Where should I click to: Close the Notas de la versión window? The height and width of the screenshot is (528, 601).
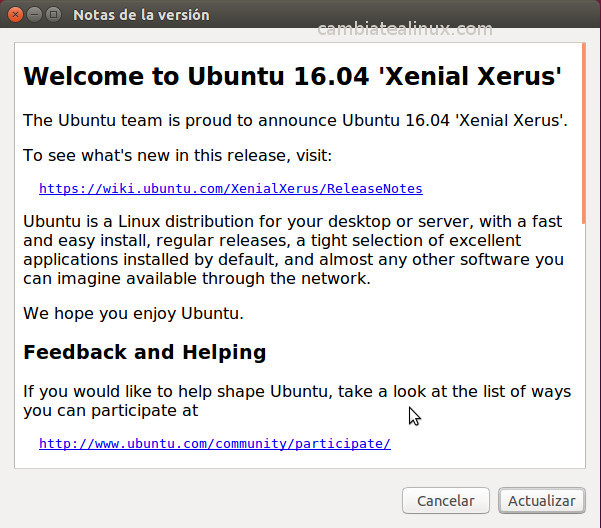click(15, 15)
